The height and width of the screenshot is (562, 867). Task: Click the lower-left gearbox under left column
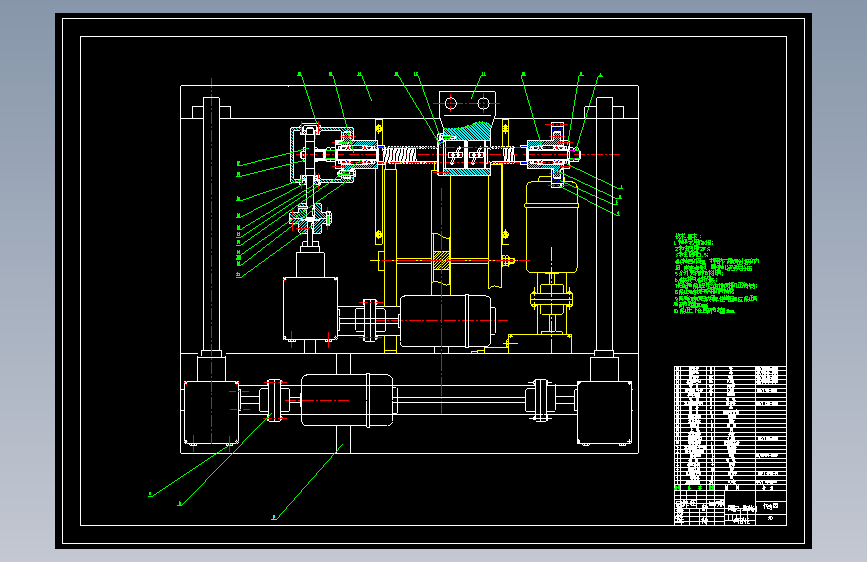point(211,413)
